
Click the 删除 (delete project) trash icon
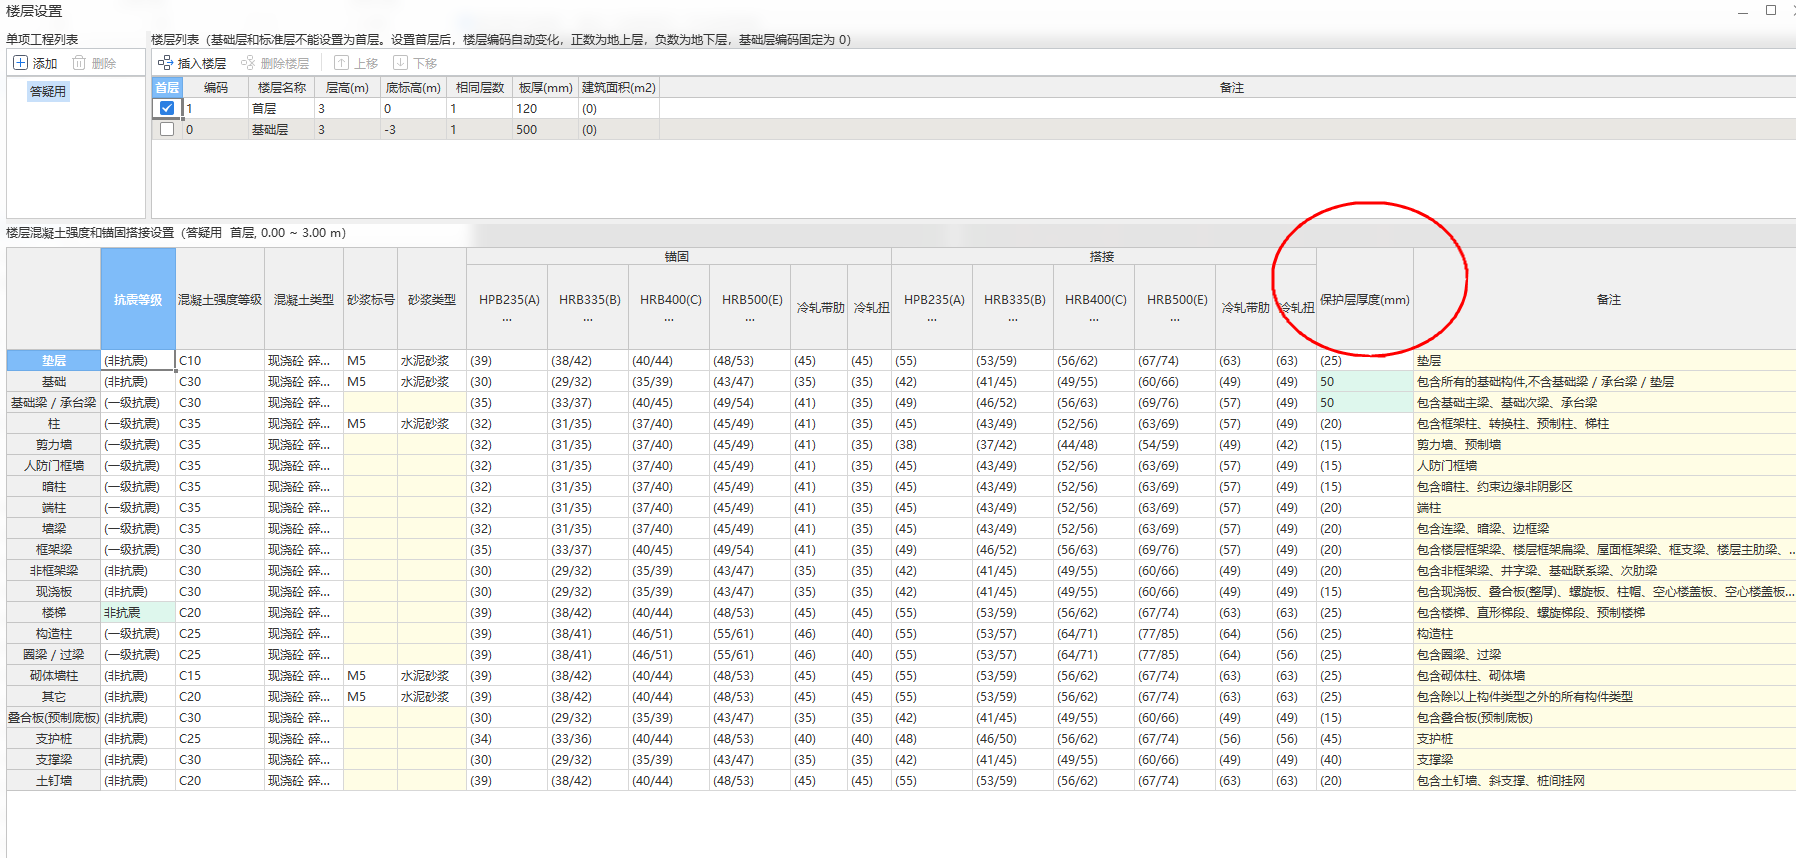[x=78, y=63]
